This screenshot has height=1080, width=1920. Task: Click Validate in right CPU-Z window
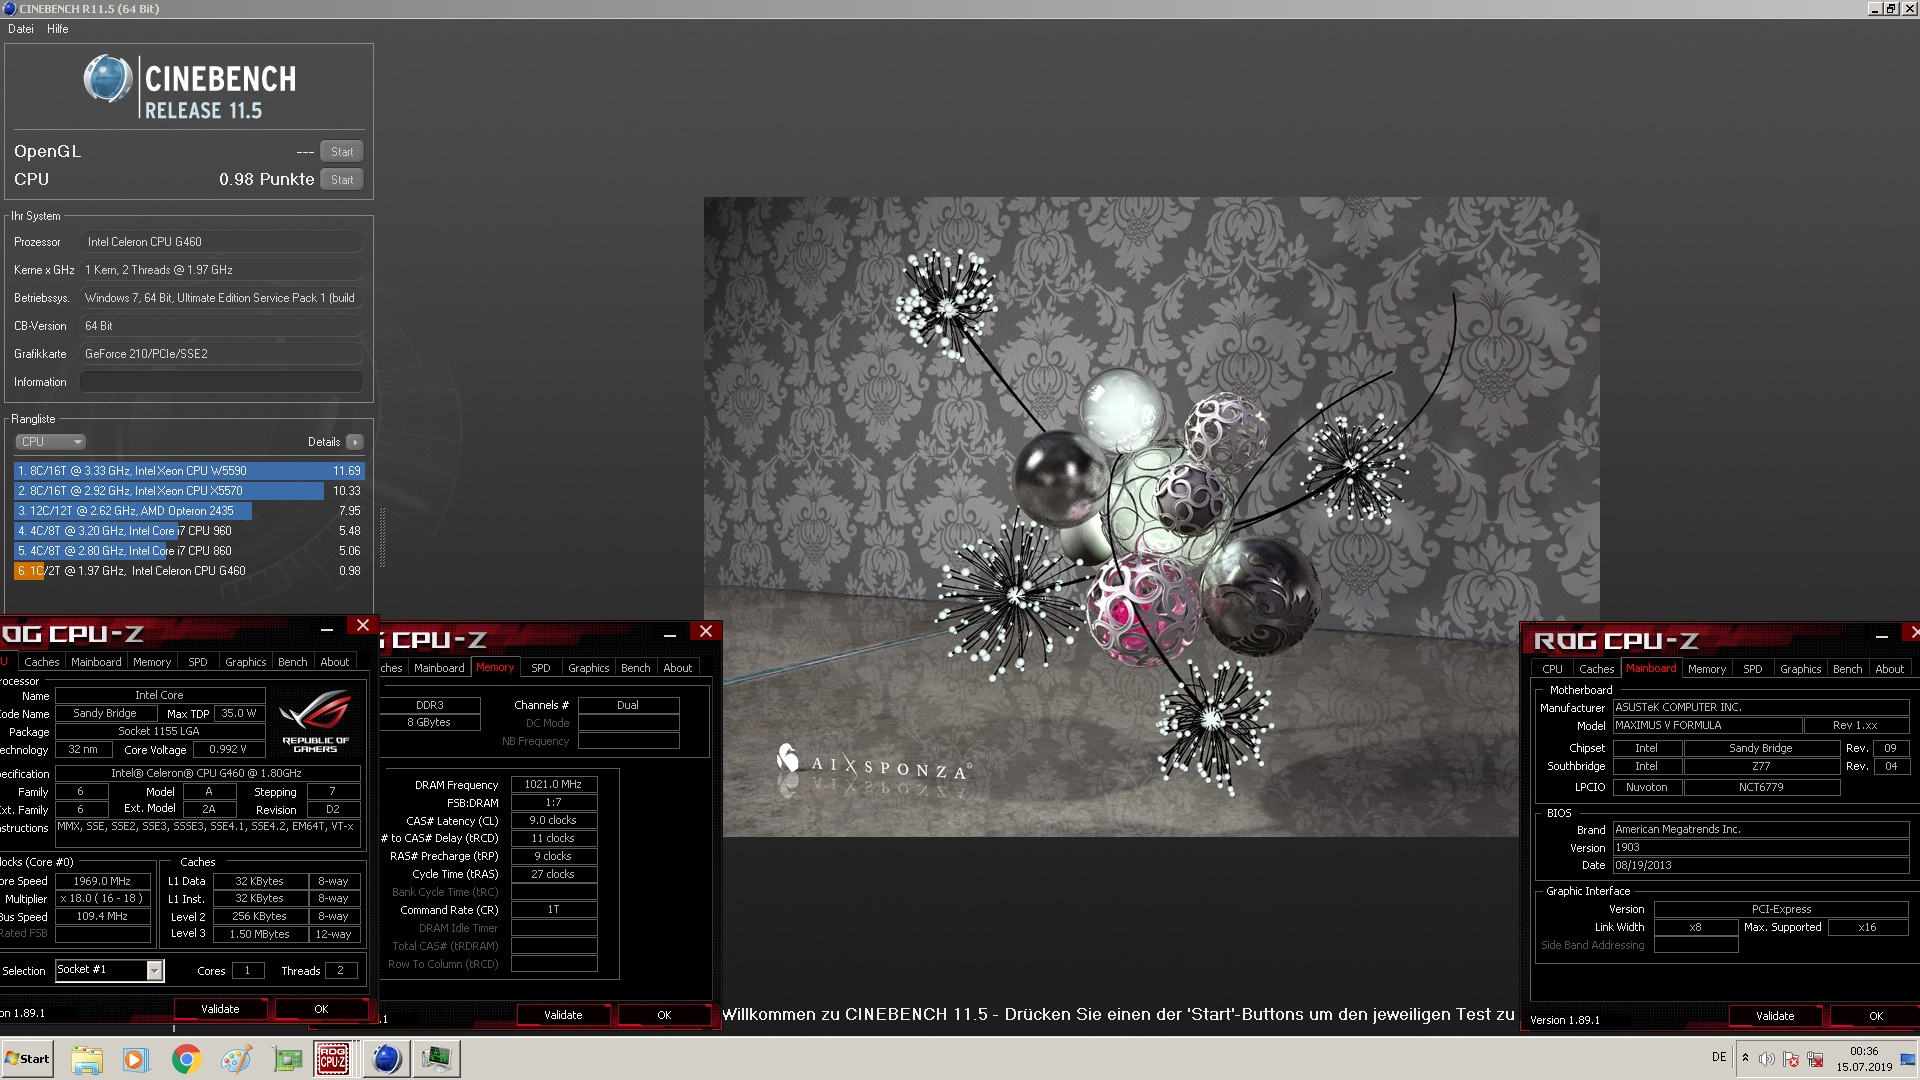point(1775,1017)
